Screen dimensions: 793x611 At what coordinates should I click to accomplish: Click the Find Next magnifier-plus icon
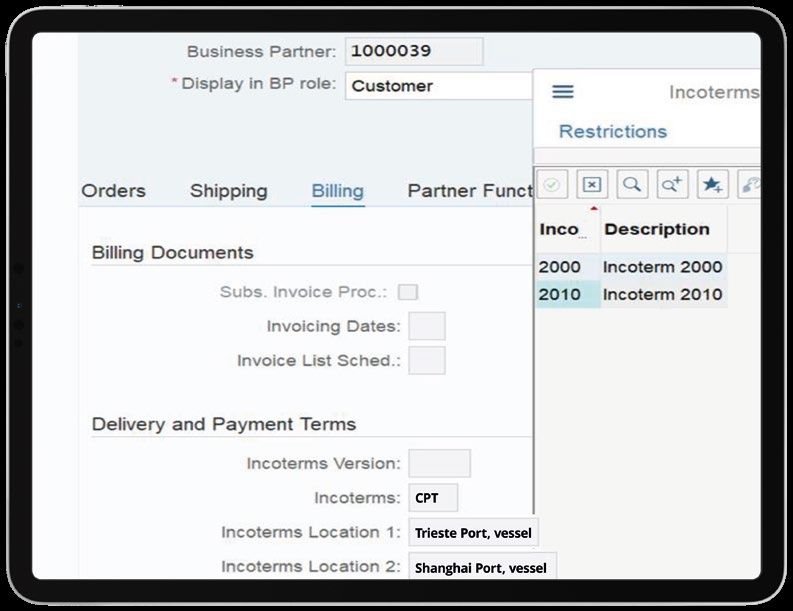(672, 184)
